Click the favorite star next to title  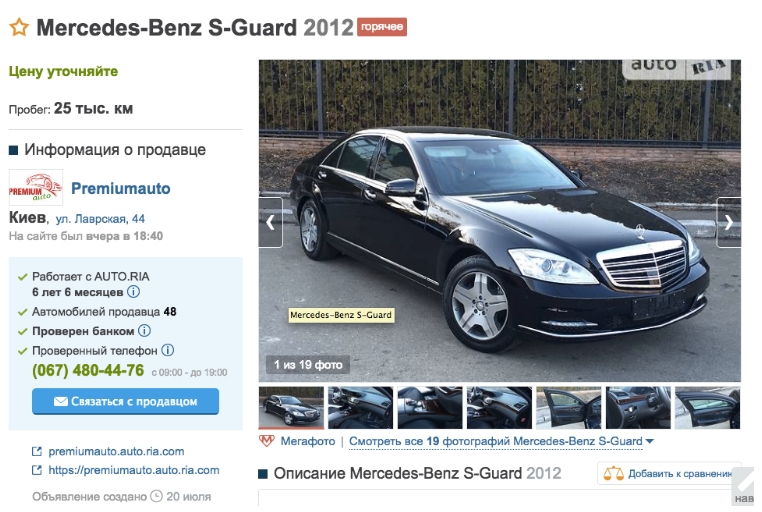[19, 27]
